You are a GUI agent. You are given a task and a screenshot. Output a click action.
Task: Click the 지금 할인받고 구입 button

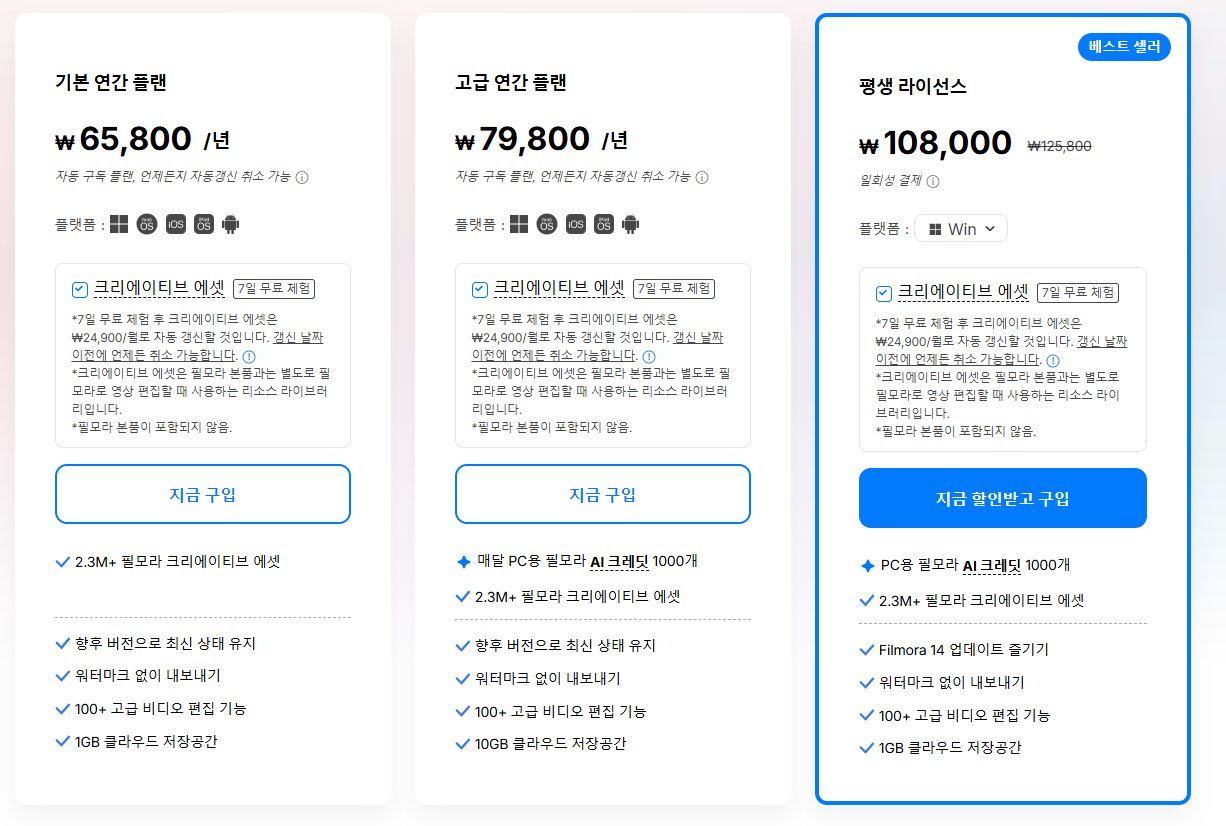click(1002, 497)
